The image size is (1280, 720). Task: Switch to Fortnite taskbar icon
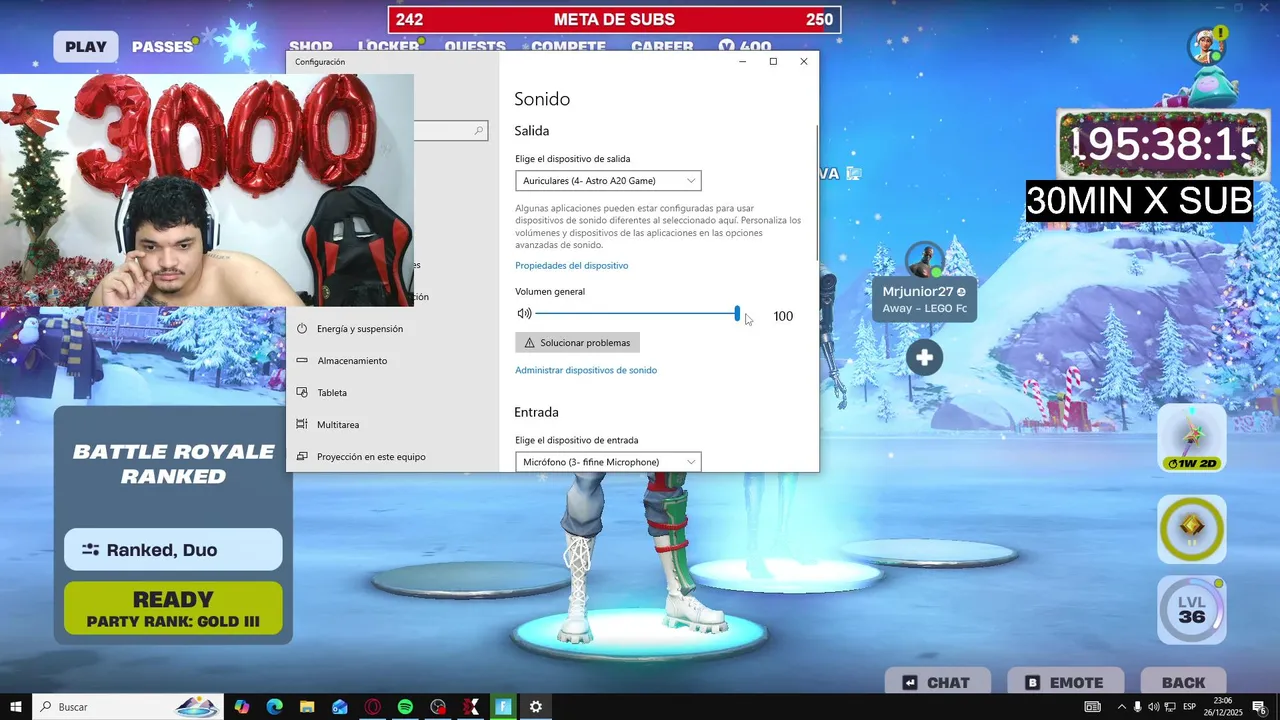(x=503, y=707)
